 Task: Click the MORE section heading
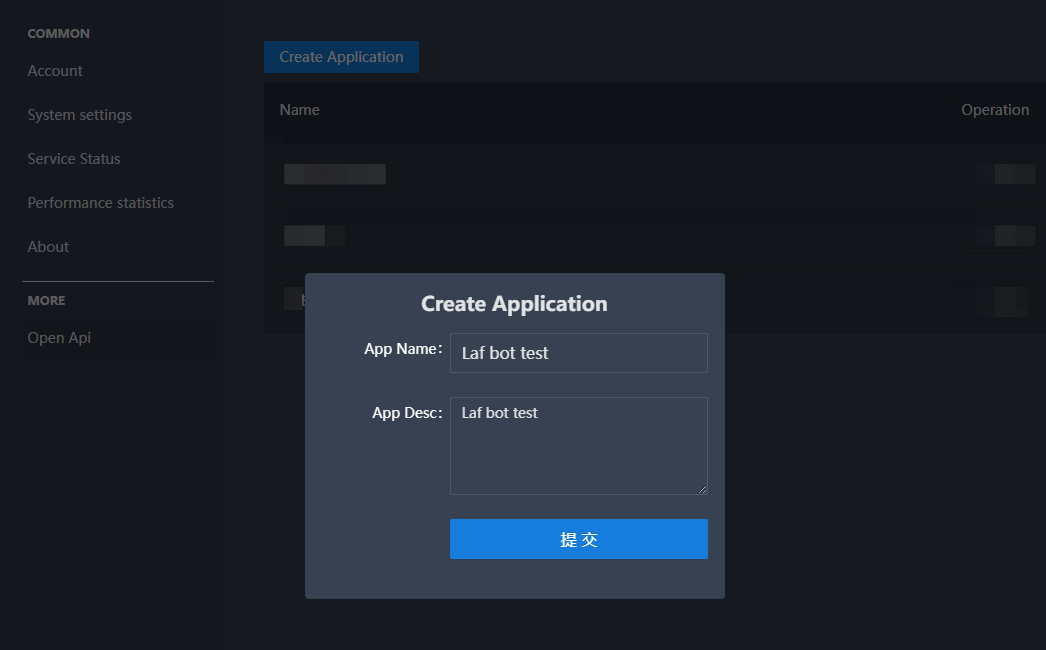pyautogui.click(x=47, y=300)
